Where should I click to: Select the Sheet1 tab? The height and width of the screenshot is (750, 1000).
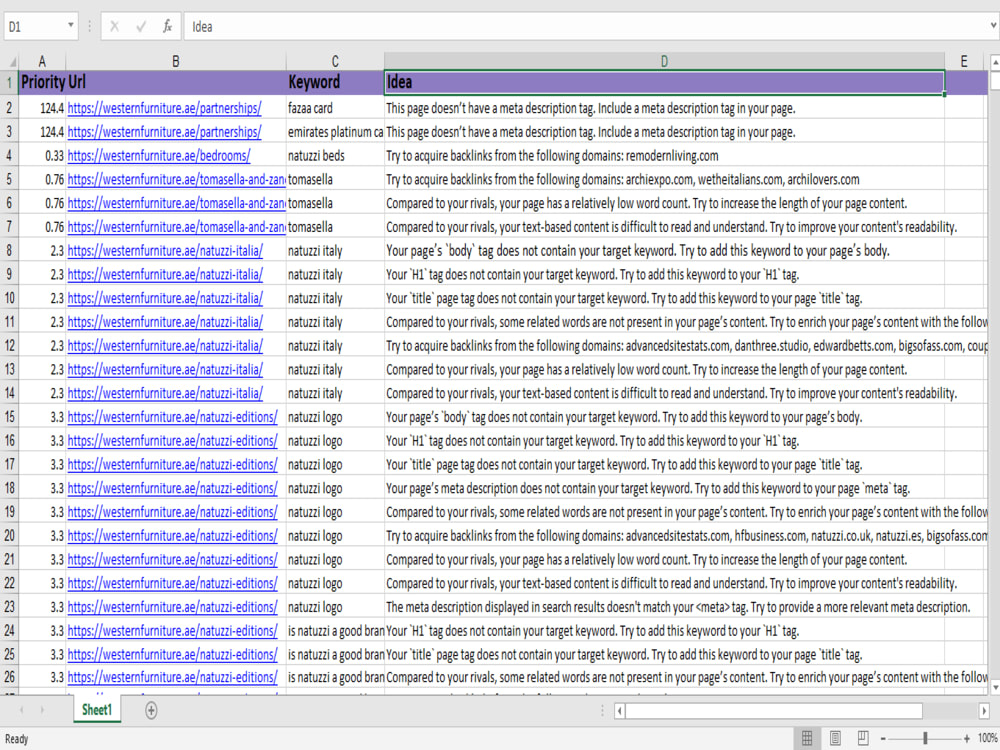(97, 710)
